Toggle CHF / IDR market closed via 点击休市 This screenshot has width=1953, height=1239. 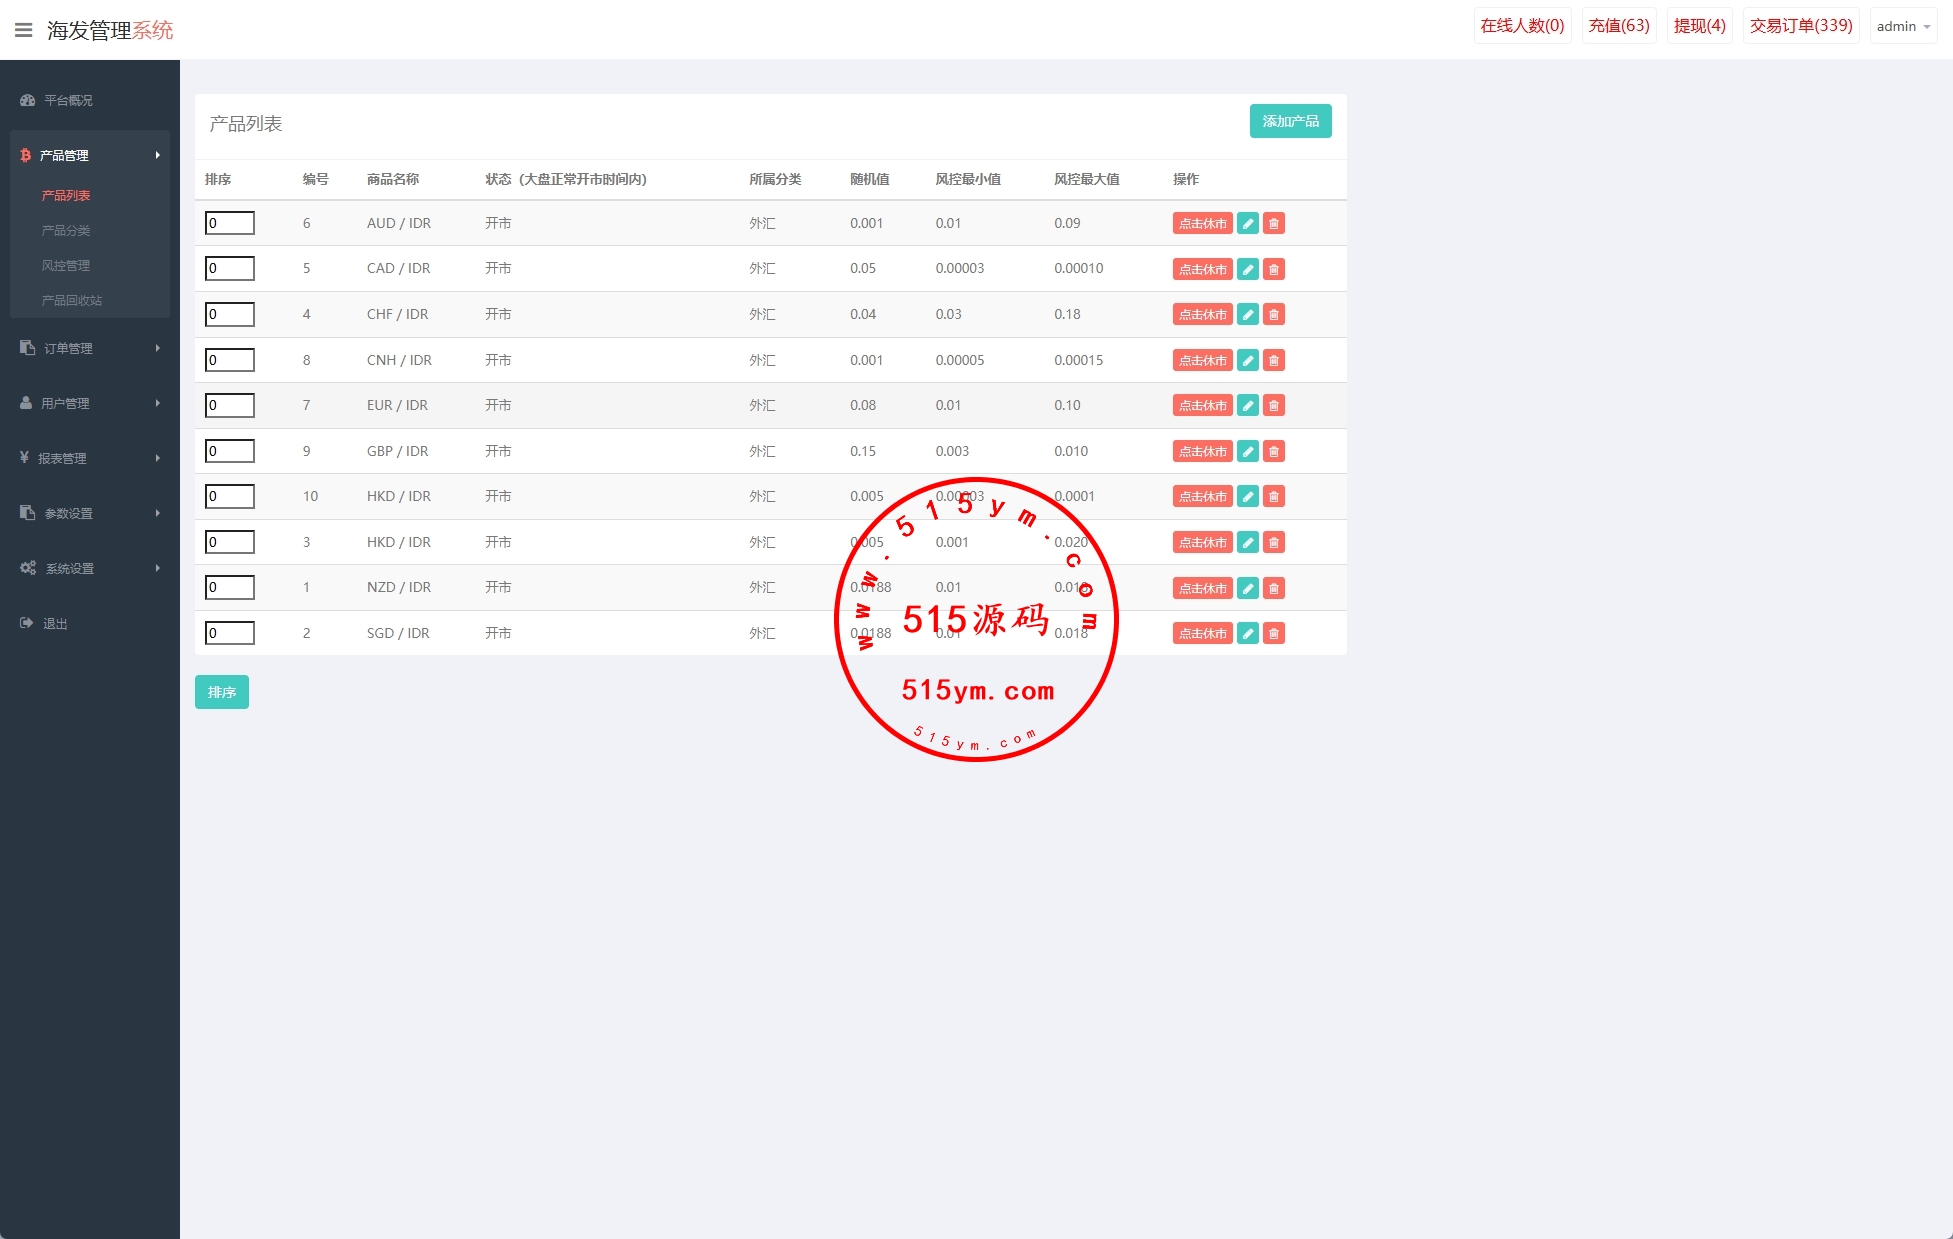(x=1202, y=314)
